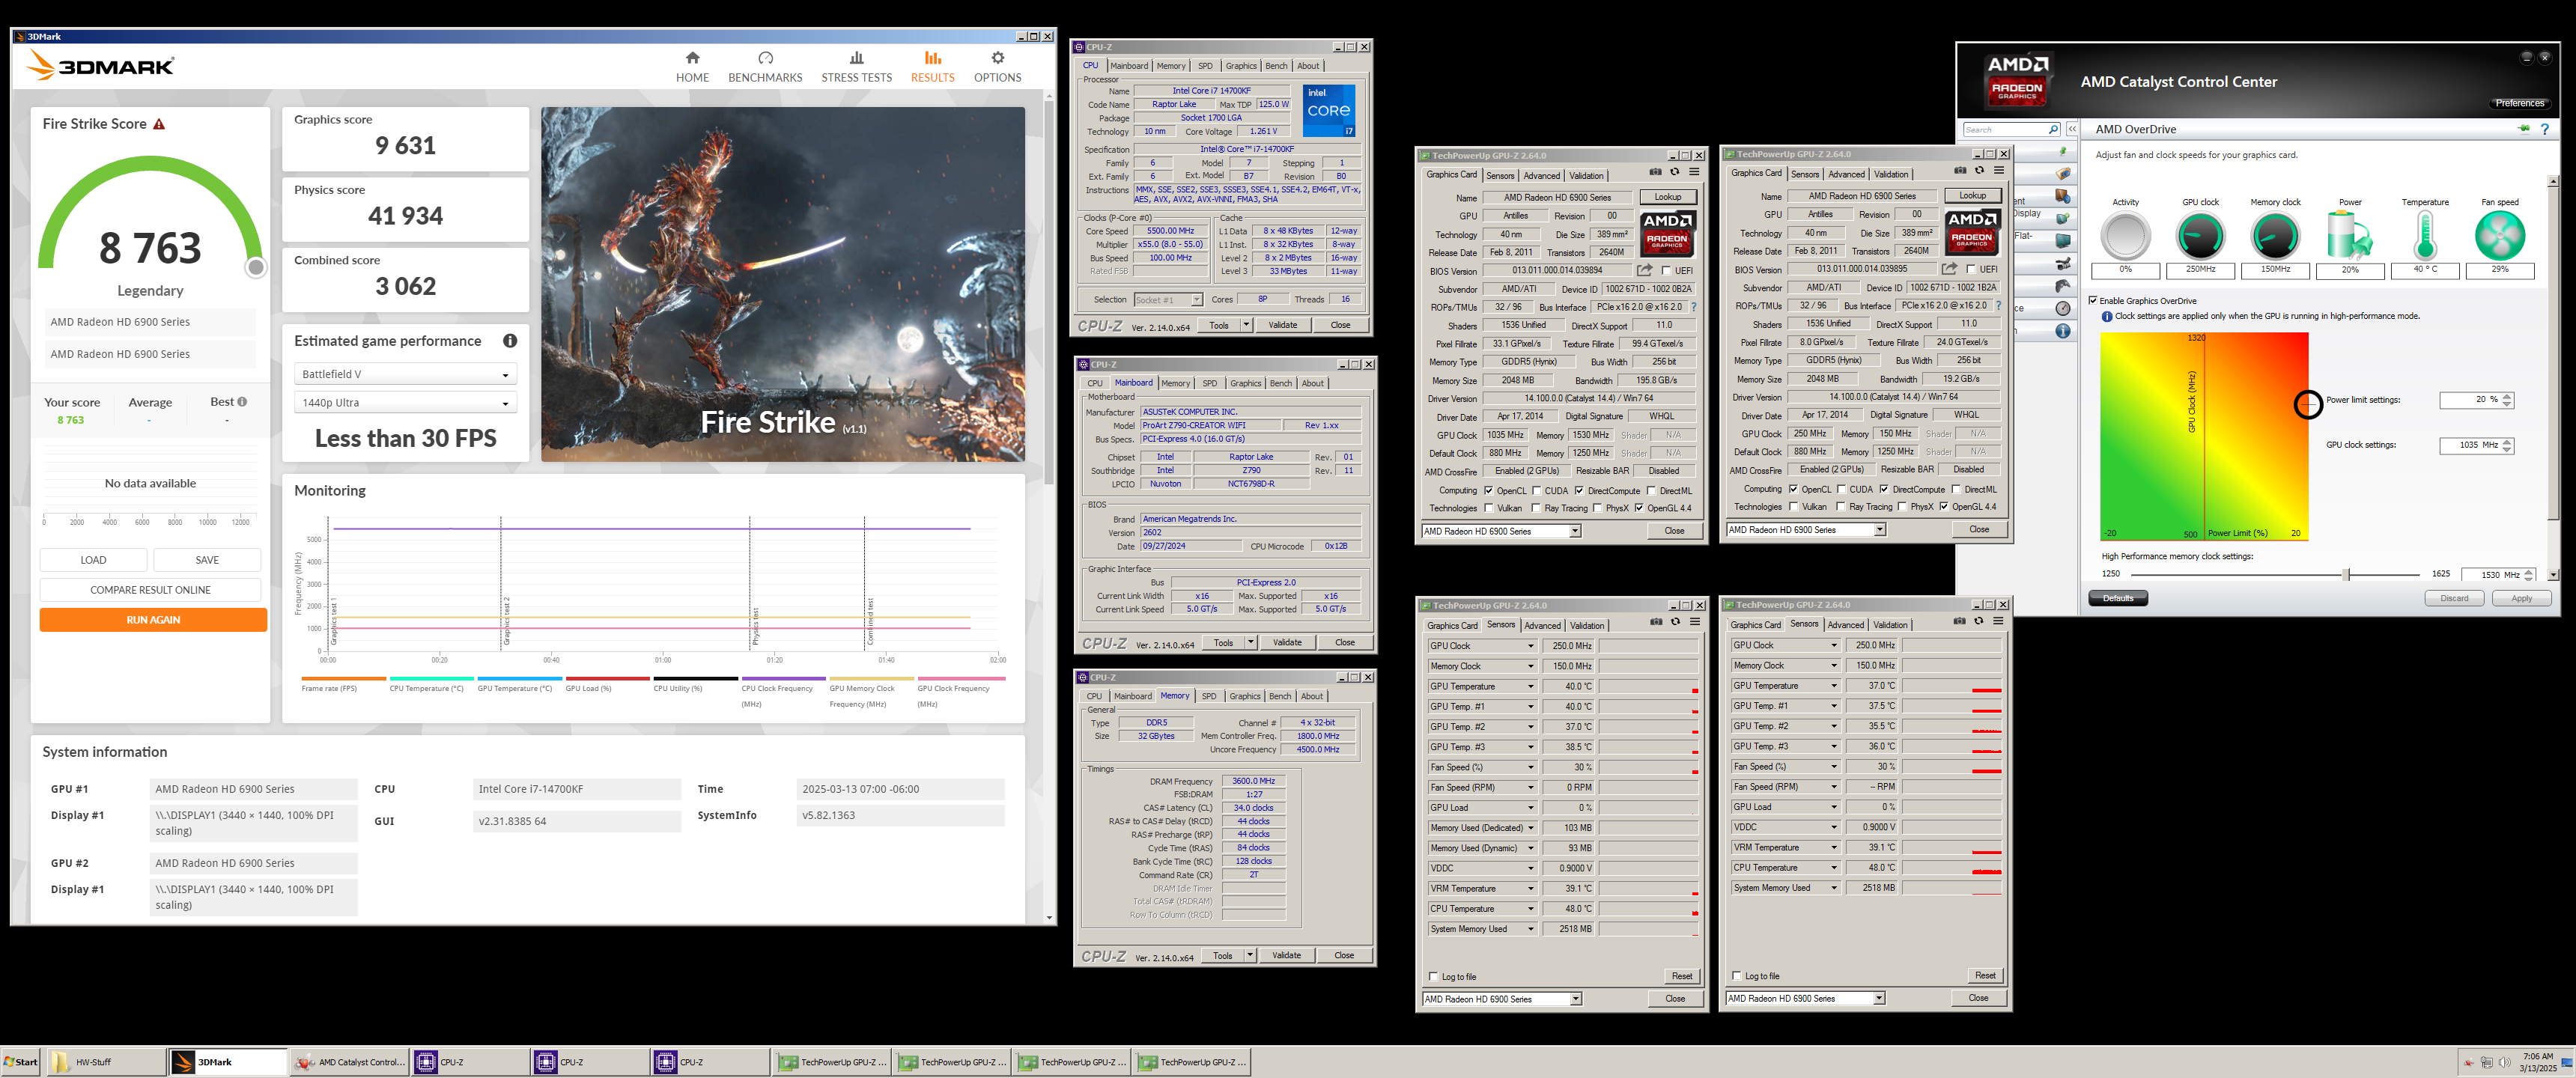The width and height of the screenshot is (2576, 1078).
Task: Click info icon next to Best score
Action: point(242,402)
